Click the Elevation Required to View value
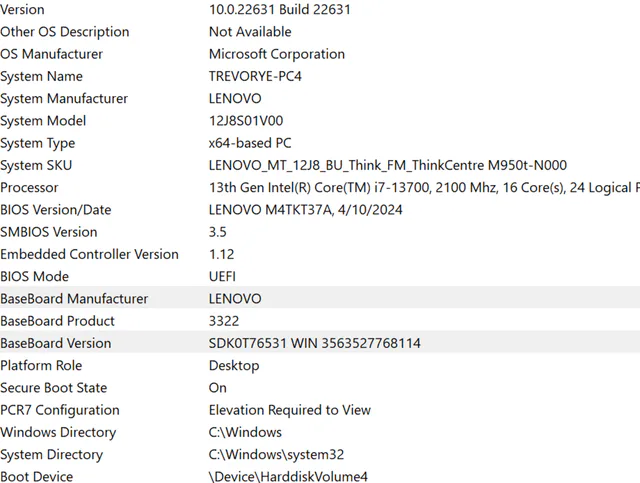The image size is (640, 483). point(290,410)
